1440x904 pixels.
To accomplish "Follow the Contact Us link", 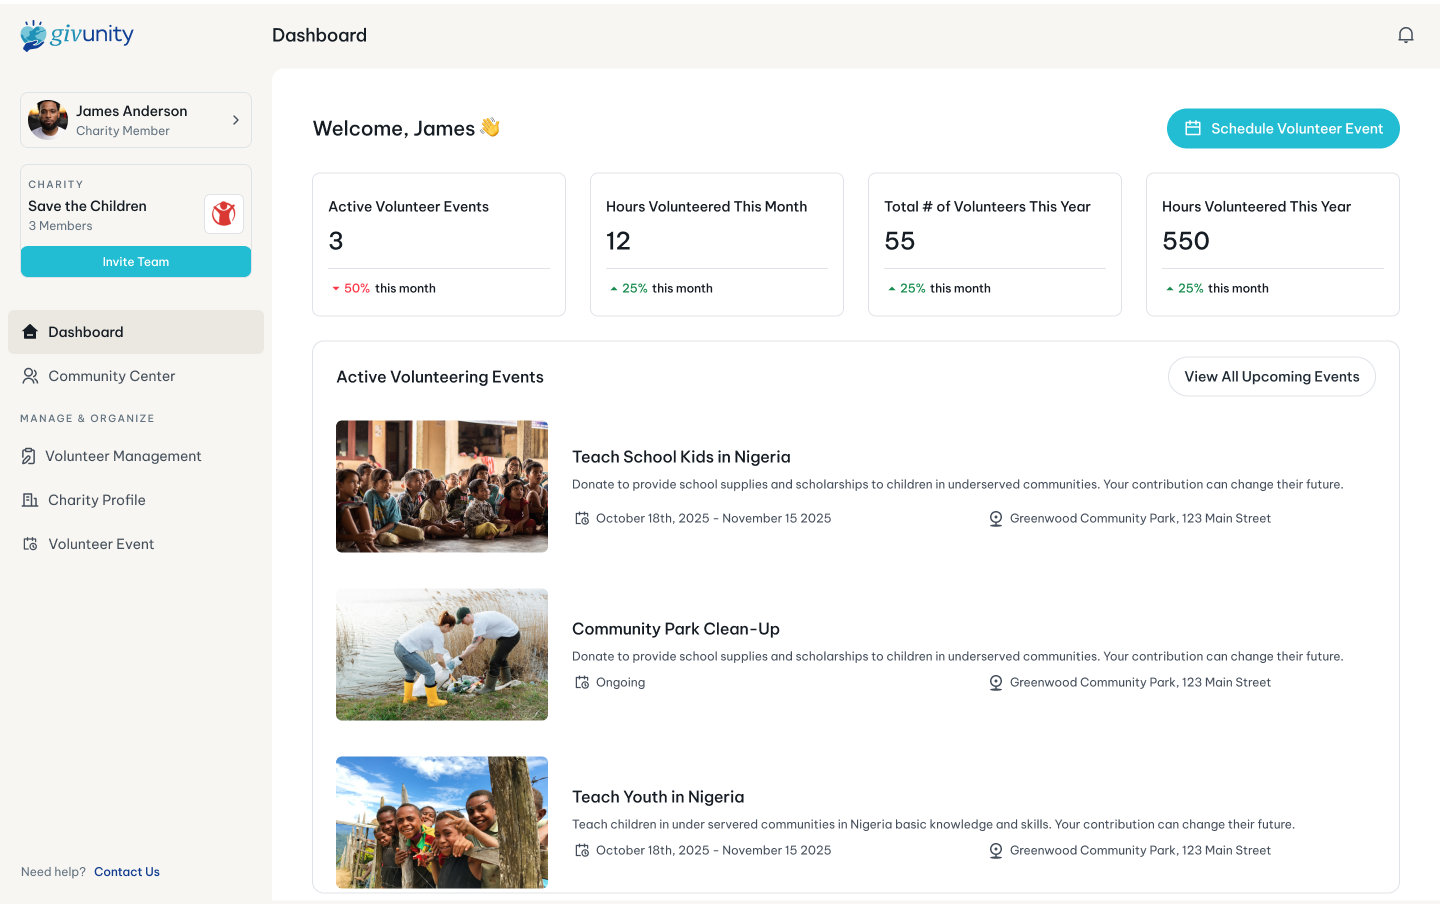I will (127, 872).
